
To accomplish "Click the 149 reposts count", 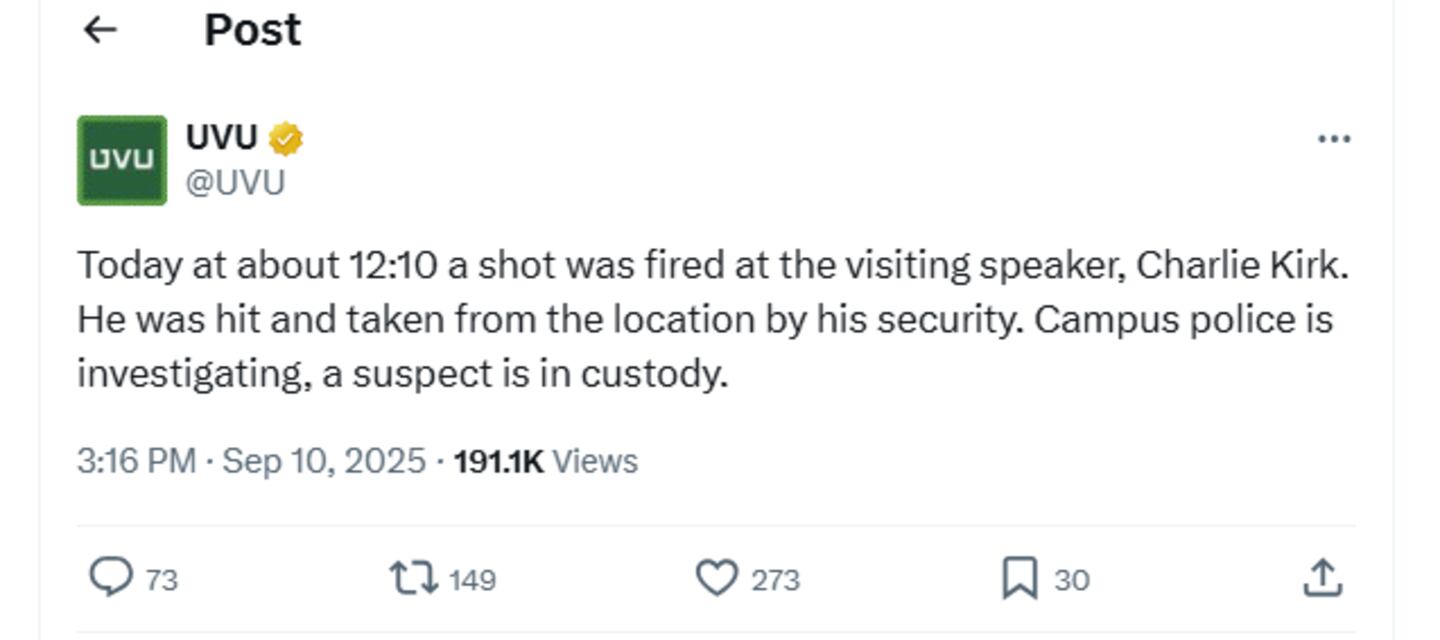I will tap(472, 580).
